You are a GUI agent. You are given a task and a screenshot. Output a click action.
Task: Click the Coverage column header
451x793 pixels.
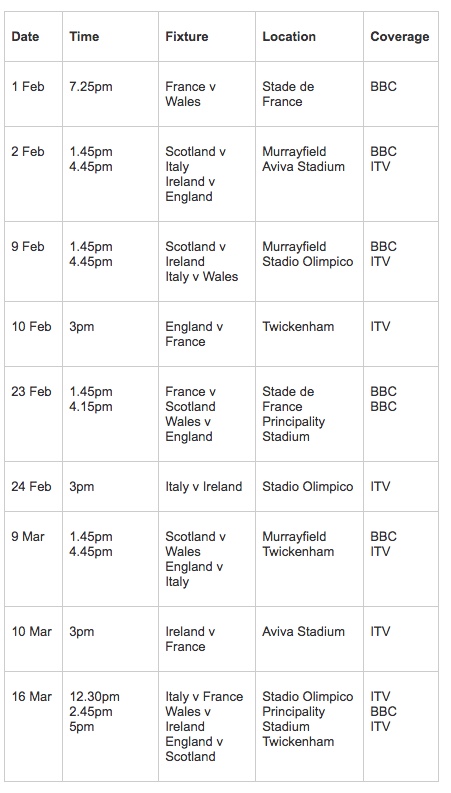pos(399,36)
